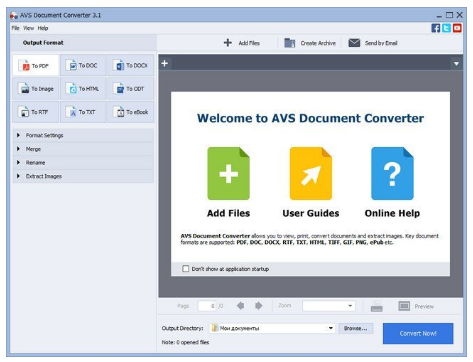Open the Facebook icon in header

436,28
